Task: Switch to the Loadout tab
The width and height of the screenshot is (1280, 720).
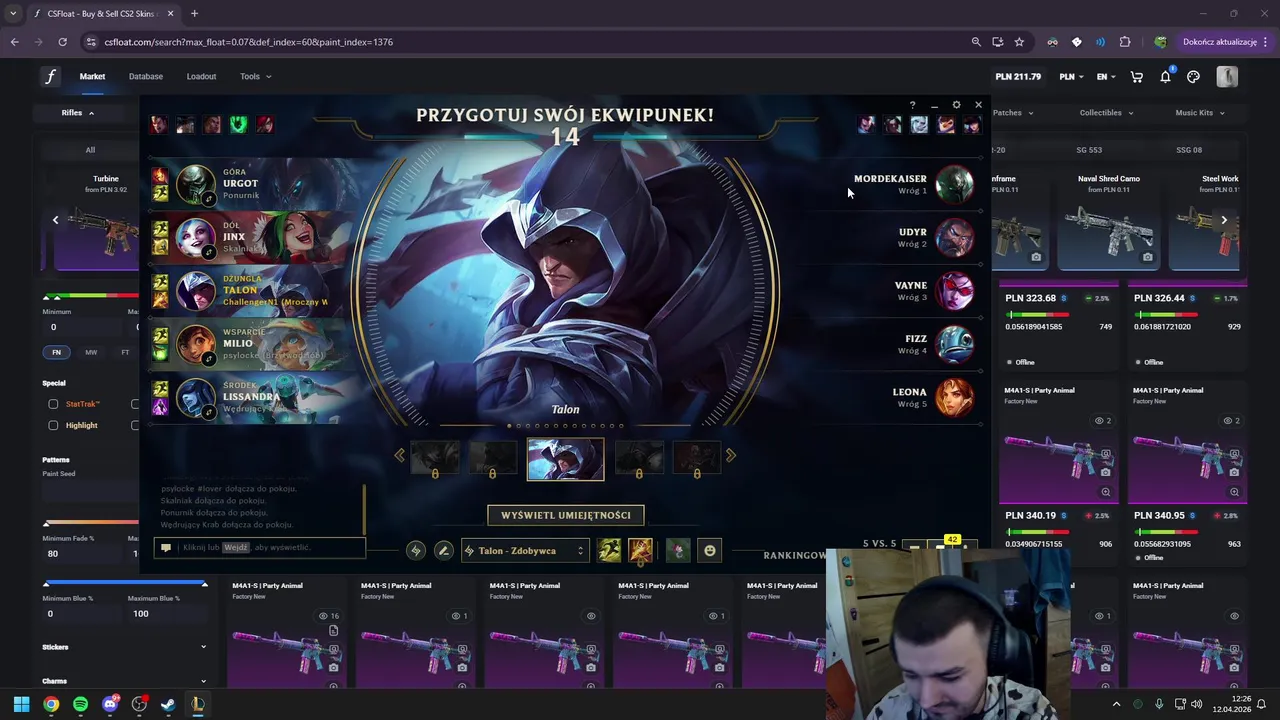Action: [201, 77]
